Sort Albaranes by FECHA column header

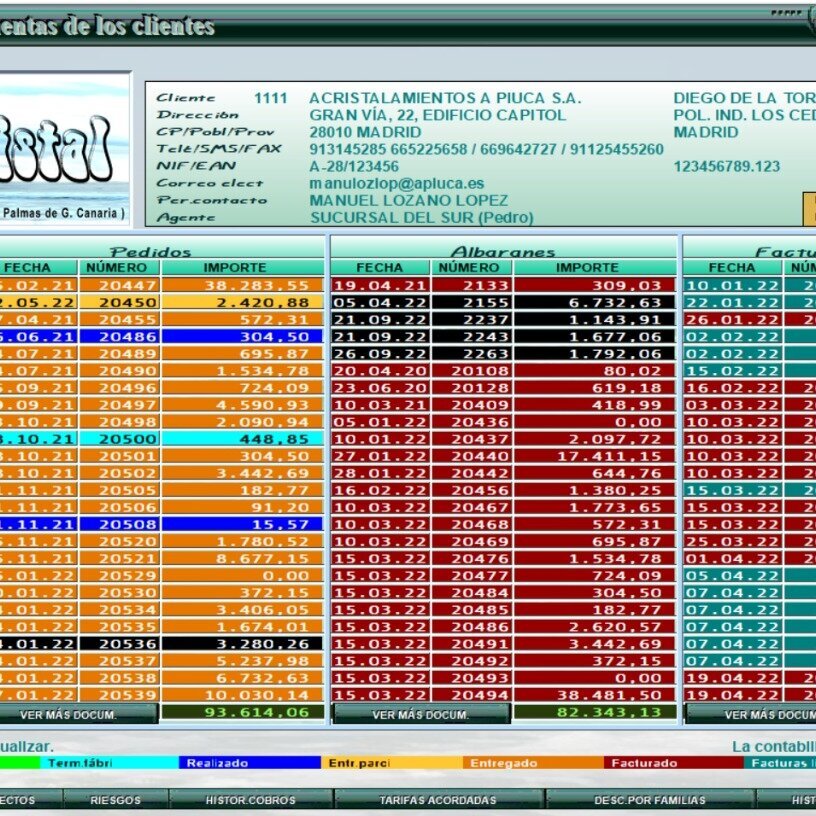[x=380, y=268]
